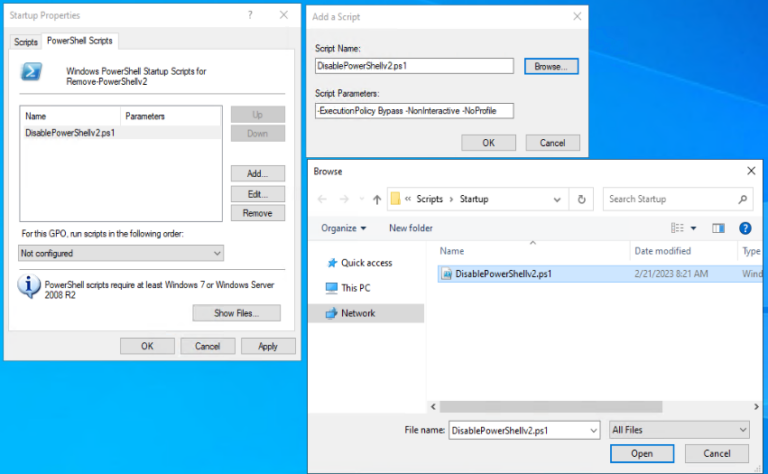Click the help question mark in Startup Properties

point(250,15)
